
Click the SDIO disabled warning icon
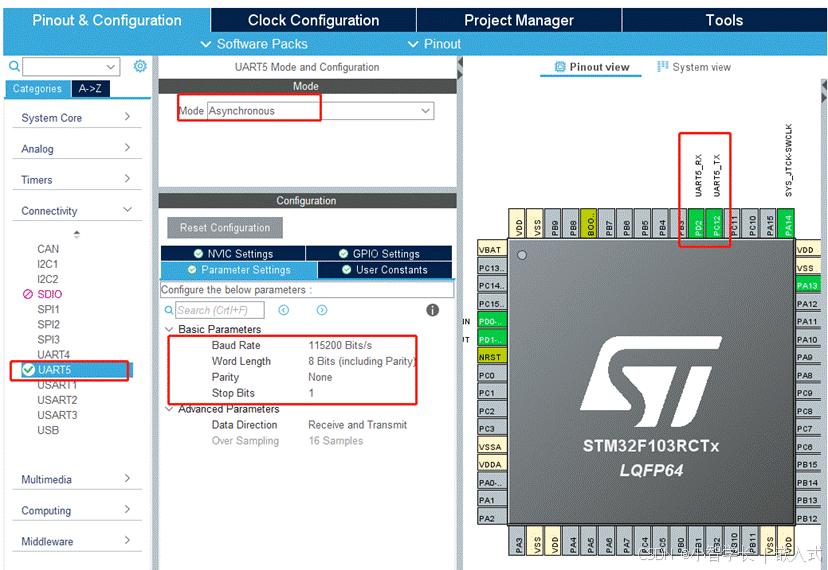(27, 294)
